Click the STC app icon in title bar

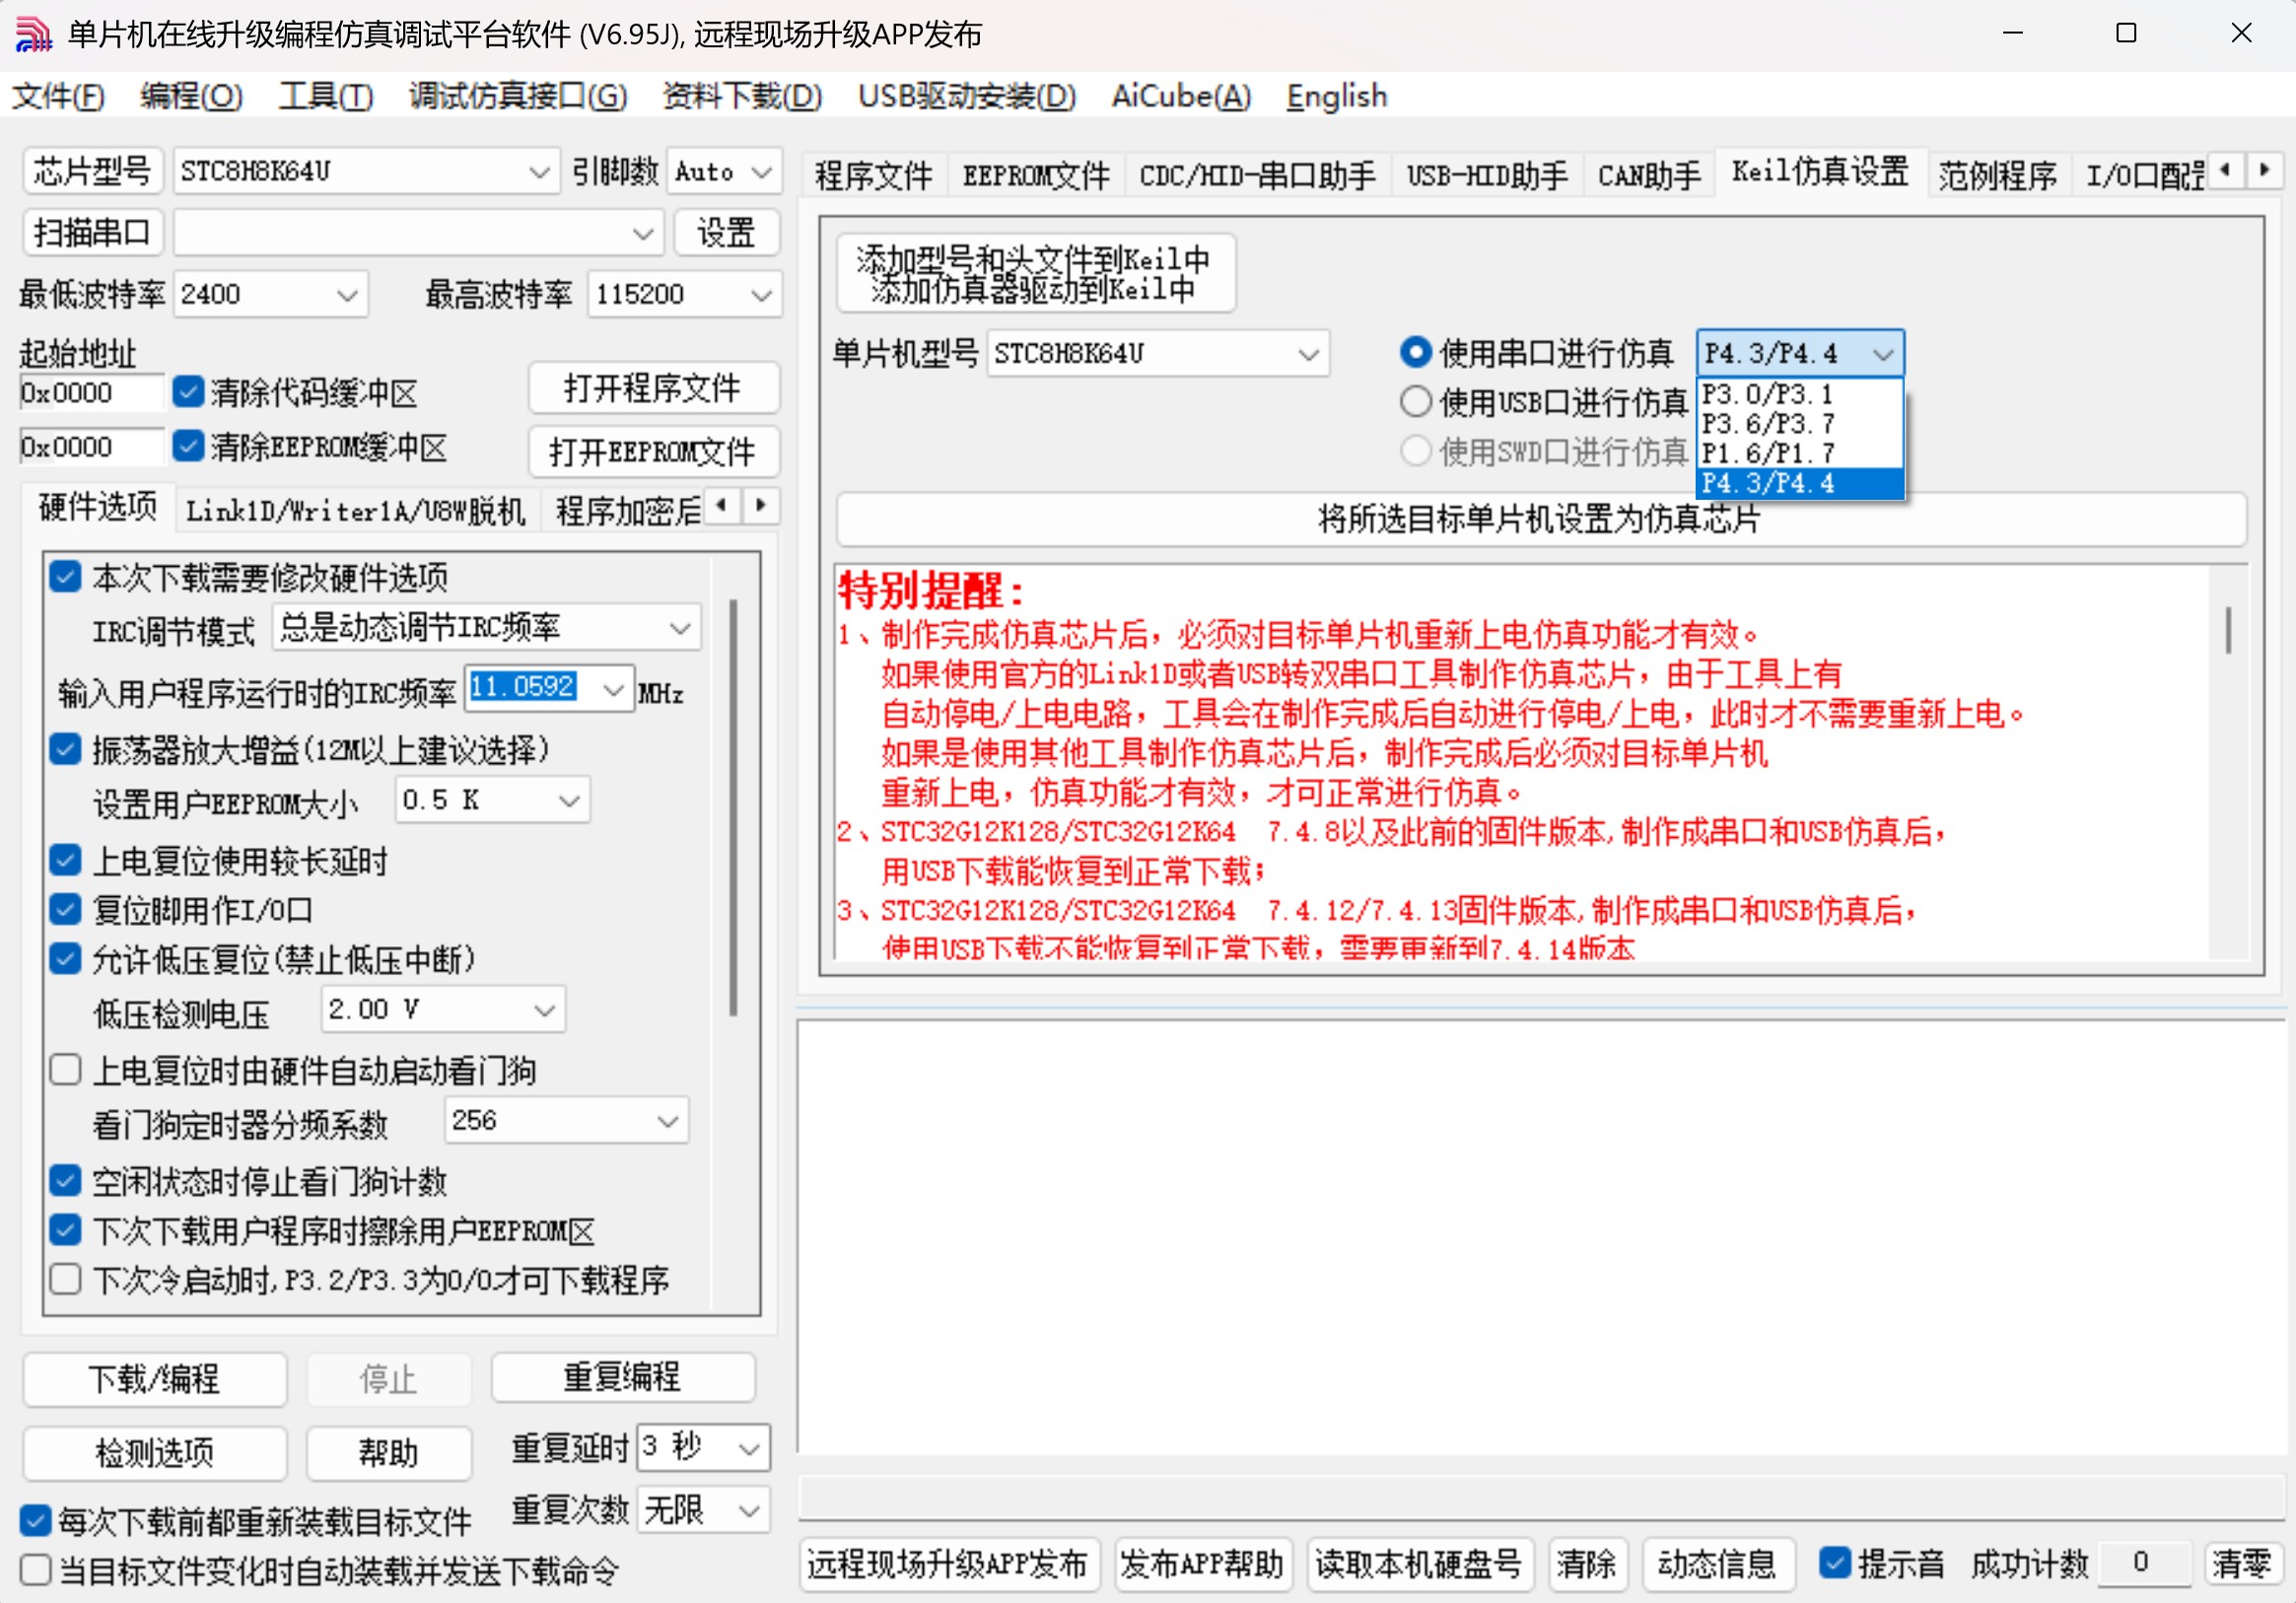(33, 34)
